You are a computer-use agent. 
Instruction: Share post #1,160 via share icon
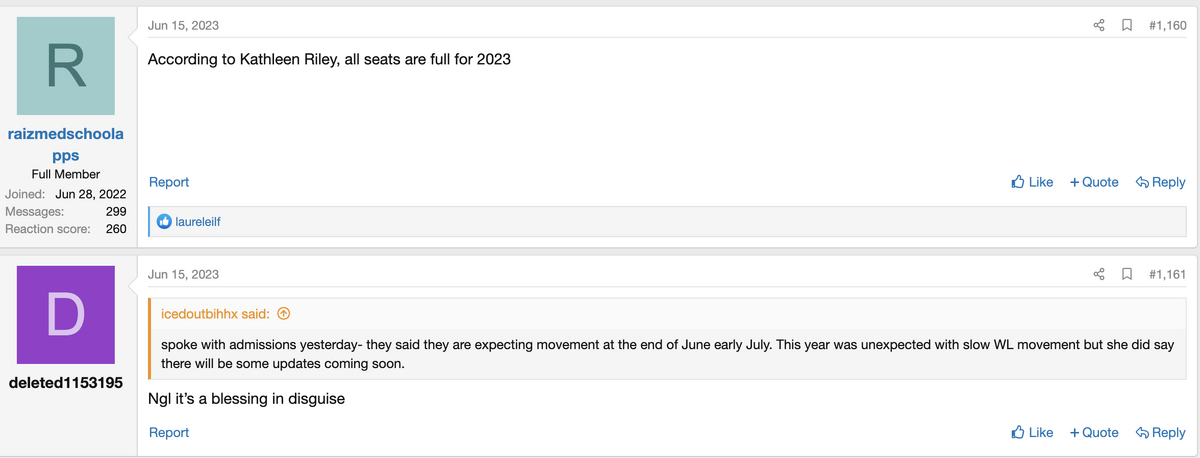click(1099, 25)
